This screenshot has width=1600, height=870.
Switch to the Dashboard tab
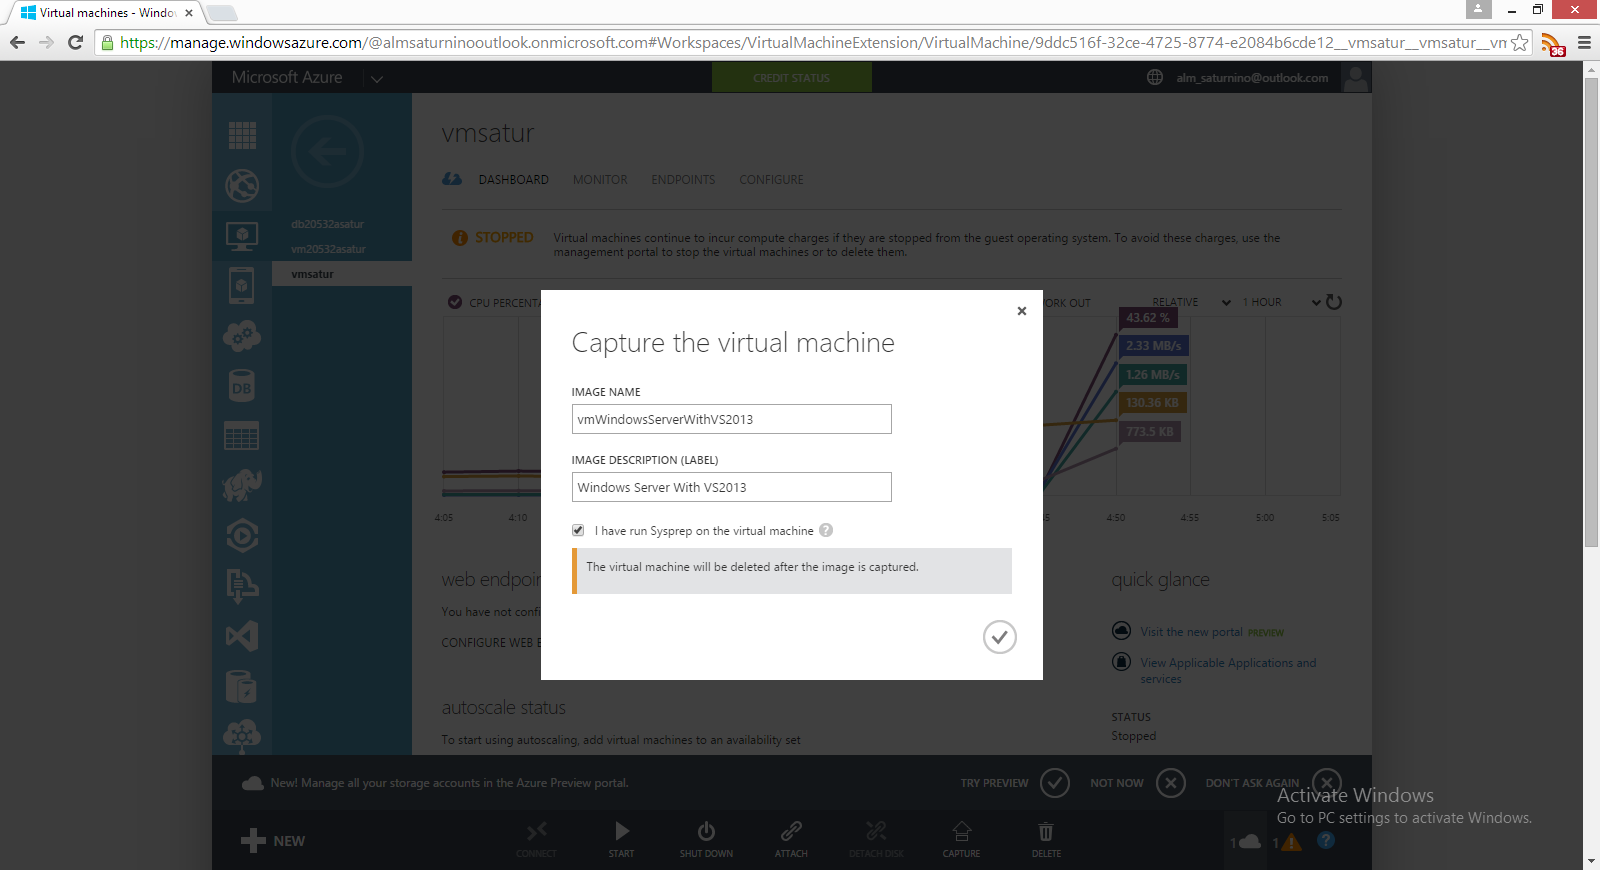click(x=514, y=180)
